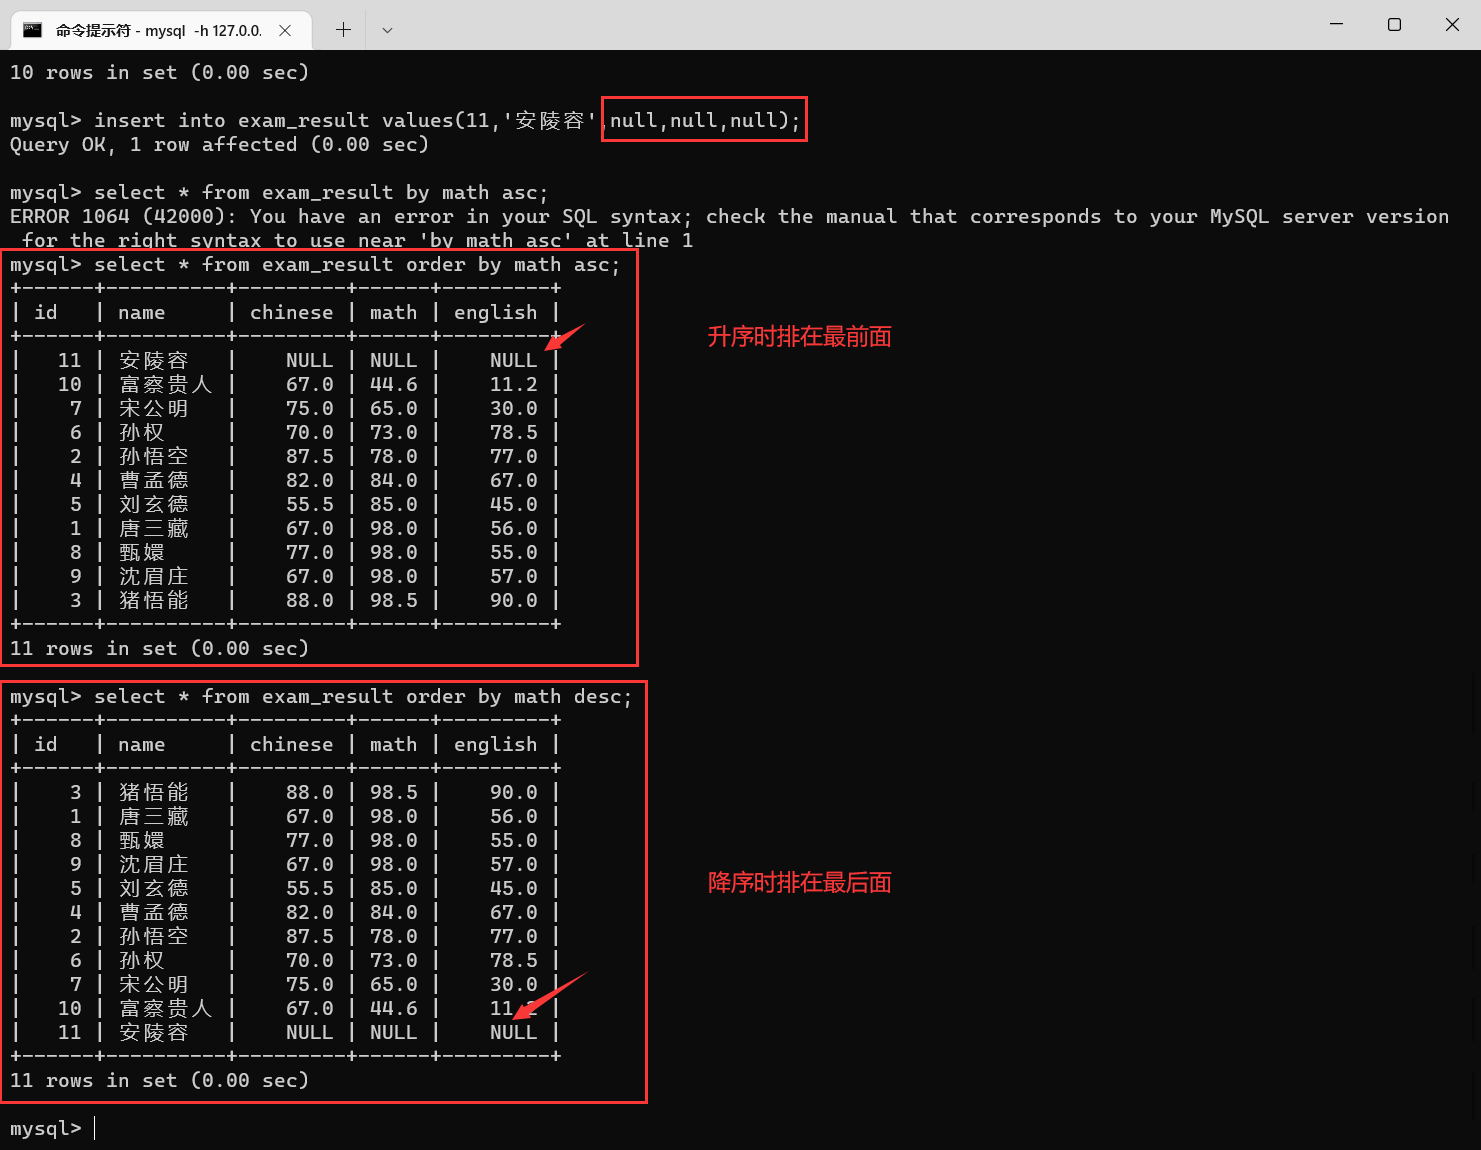Click 'english' header in the desc table
The width and height of the screenshot is (1481, 1150).
[495, 744]
